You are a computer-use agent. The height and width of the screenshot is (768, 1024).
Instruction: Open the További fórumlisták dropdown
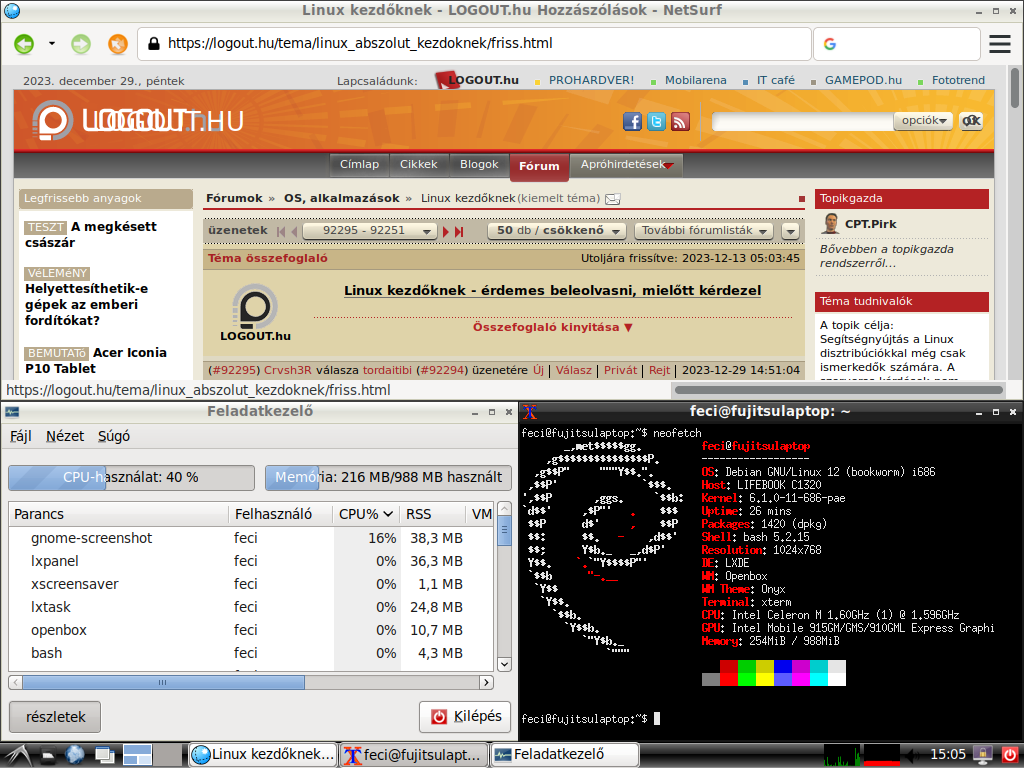(x=704, y=231)
